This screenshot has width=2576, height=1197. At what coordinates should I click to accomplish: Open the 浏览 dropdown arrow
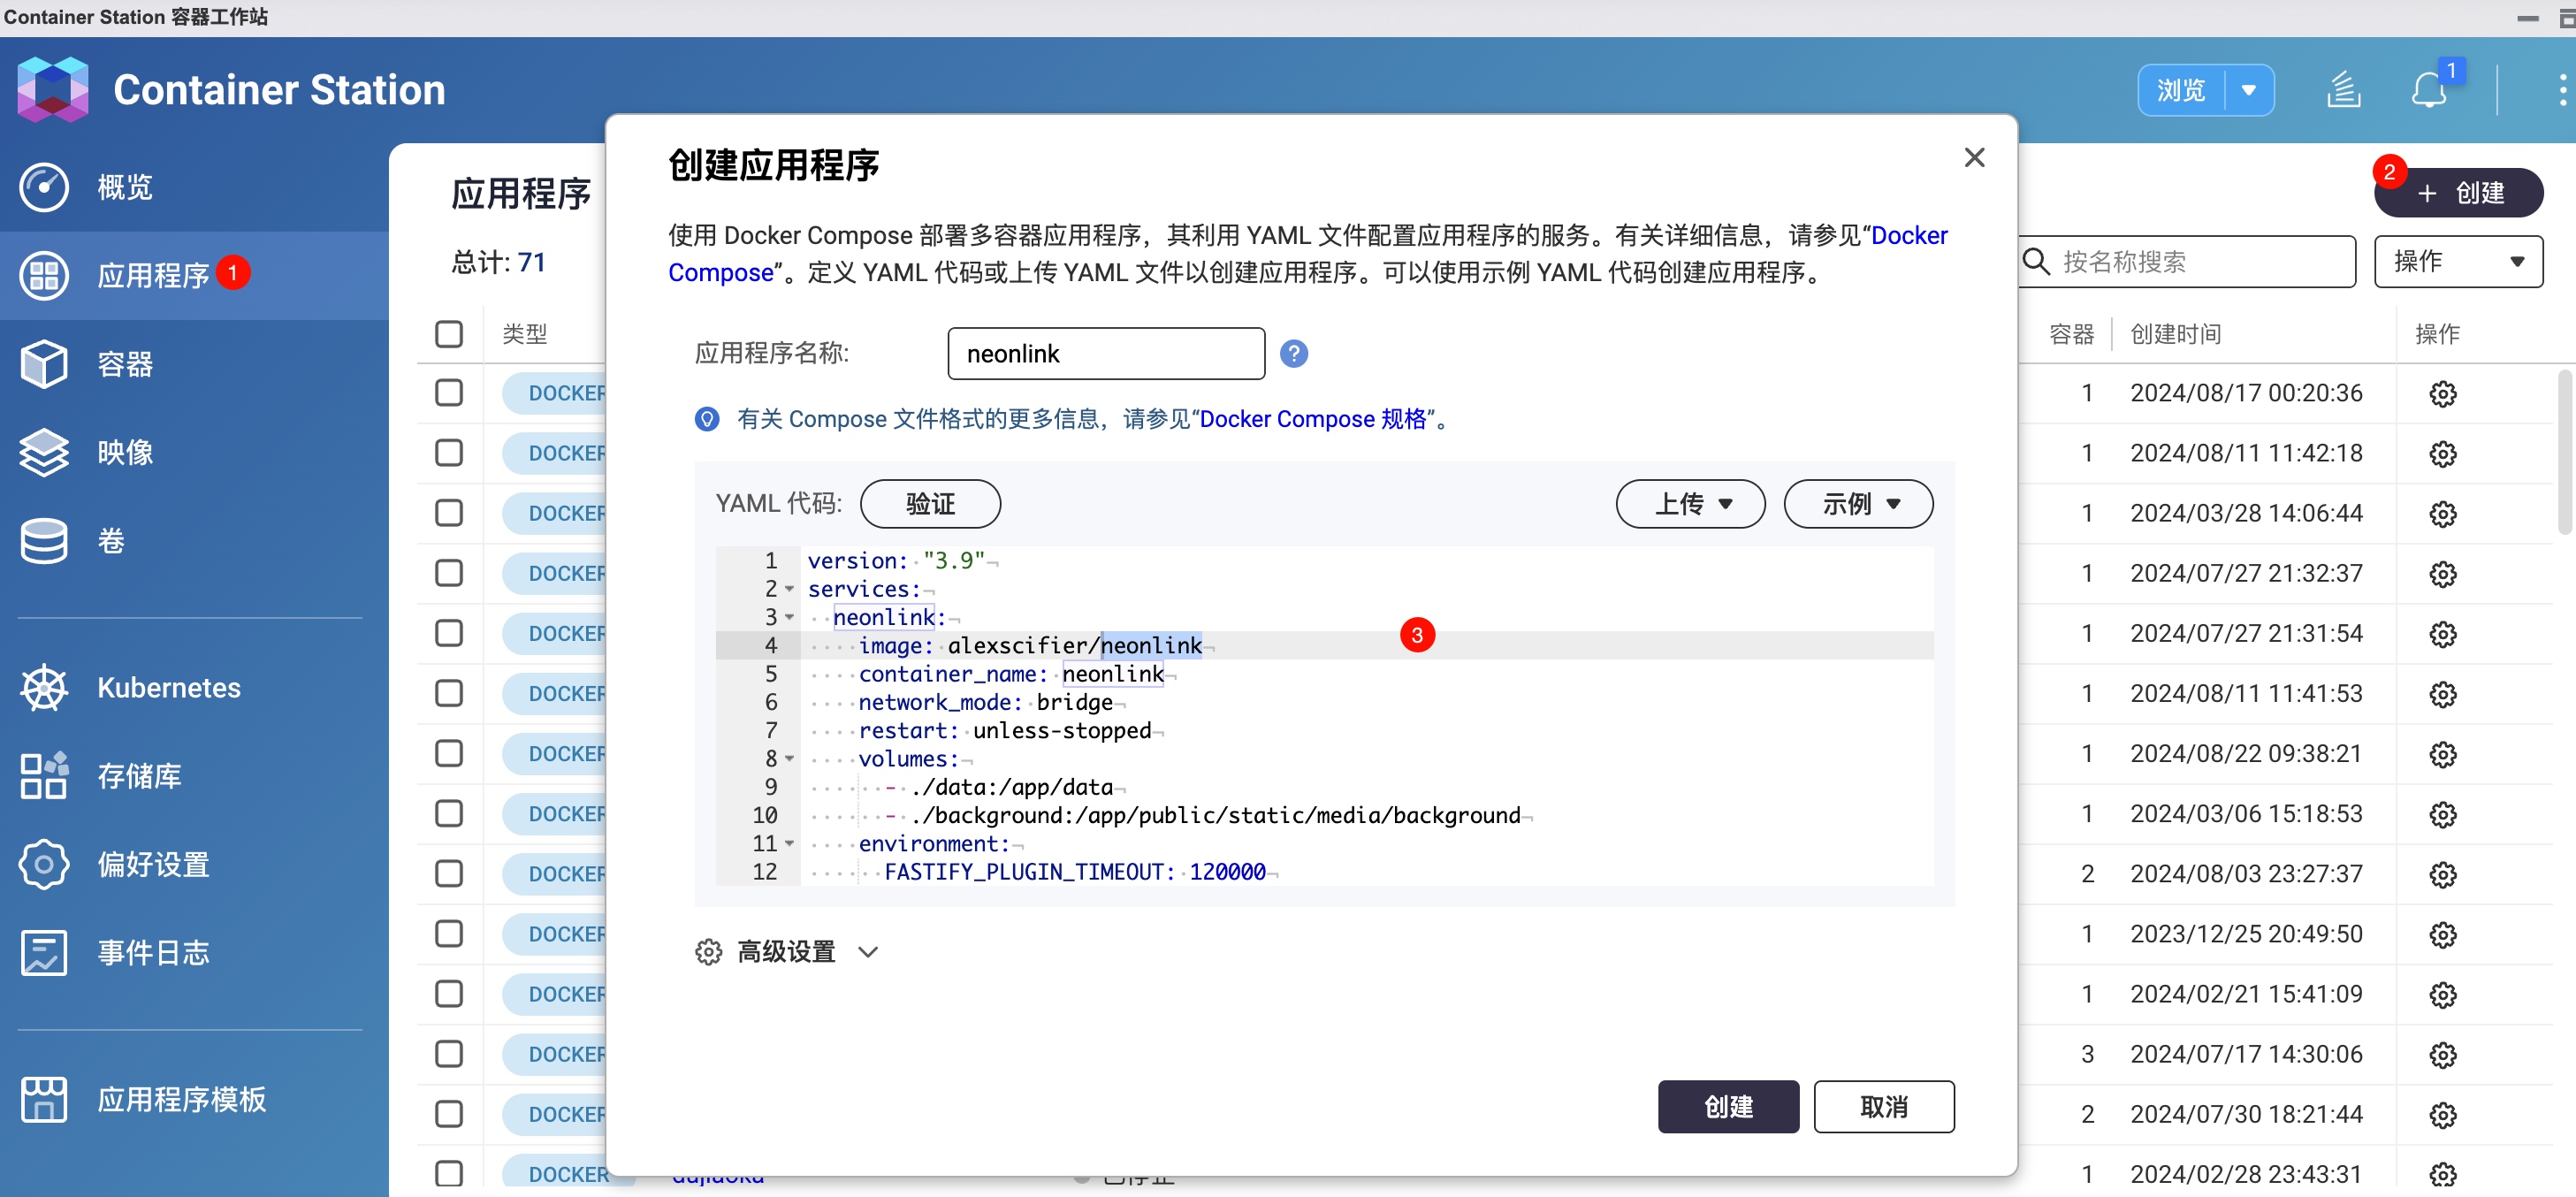pyautogui.click(x=2249, y=90)
